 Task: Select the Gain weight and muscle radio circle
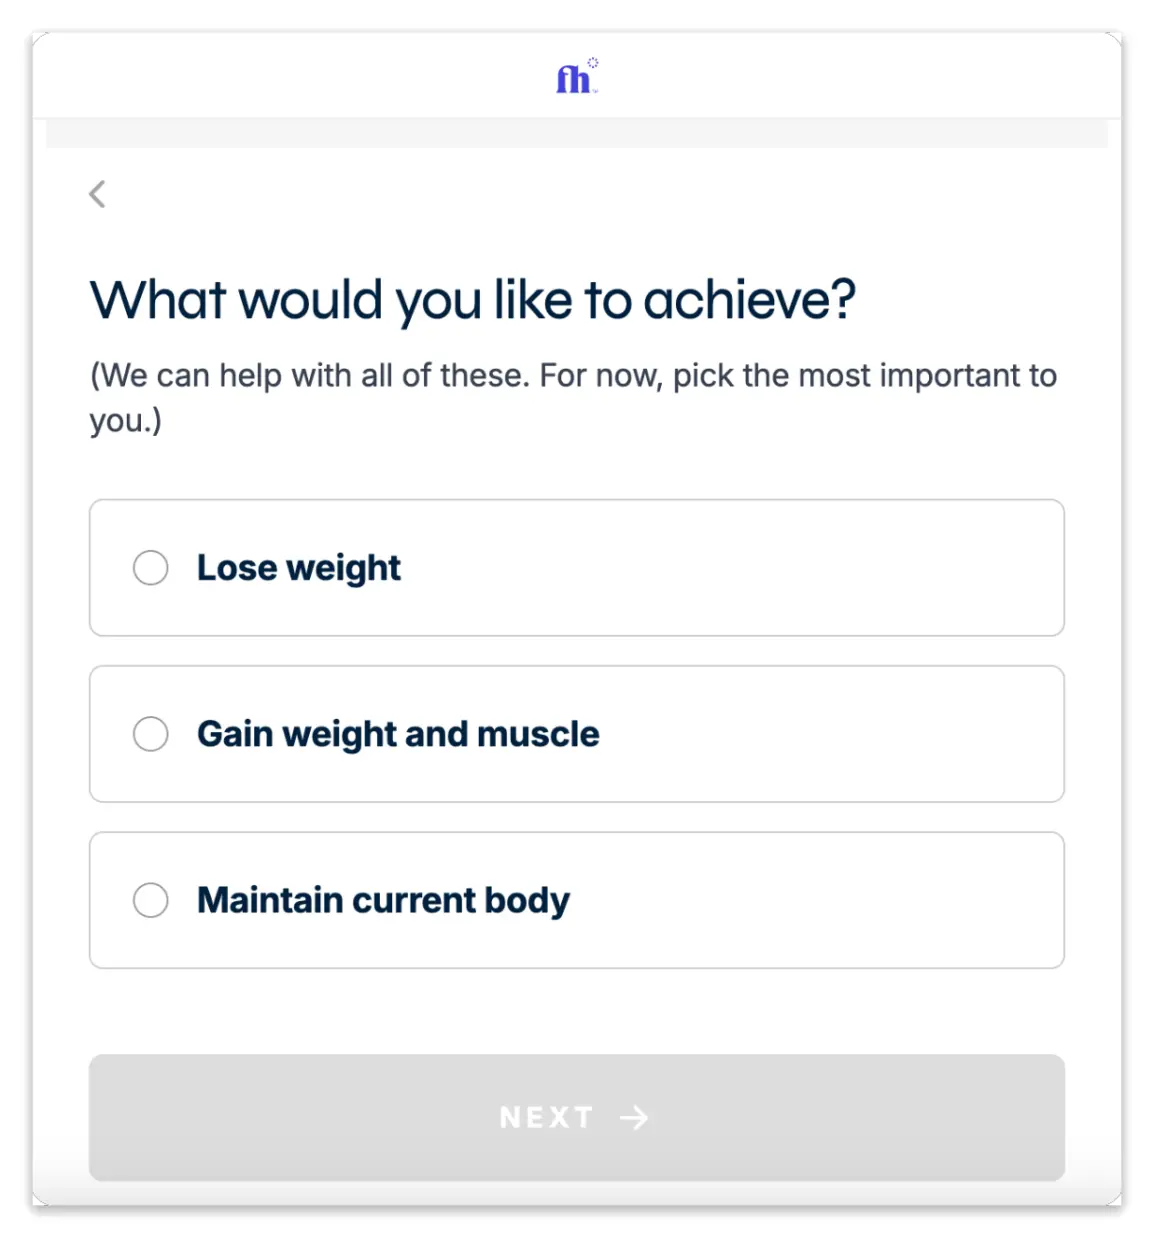(151, 734)
